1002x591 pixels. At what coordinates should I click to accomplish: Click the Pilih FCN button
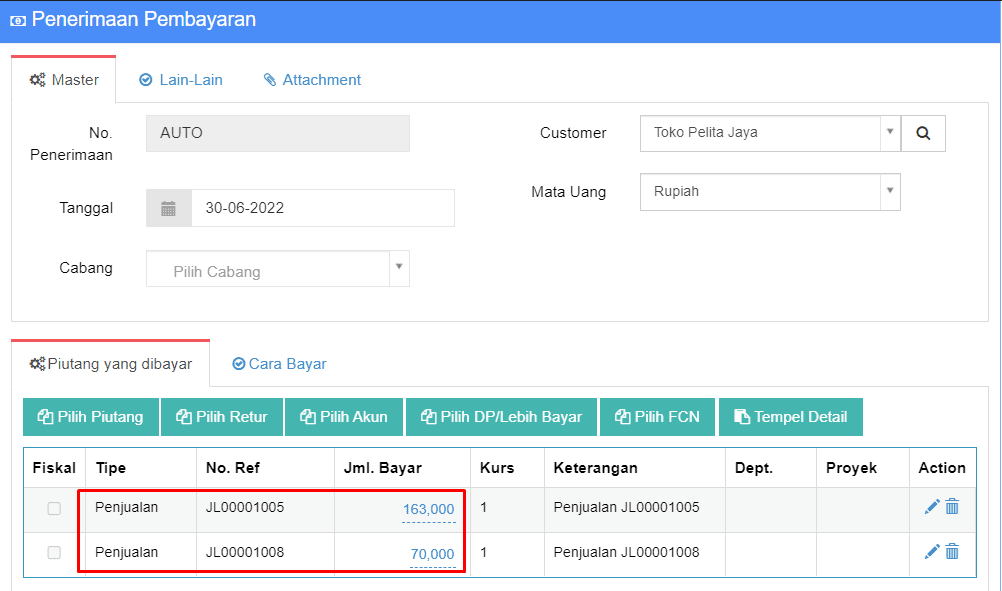click(657, 417)
